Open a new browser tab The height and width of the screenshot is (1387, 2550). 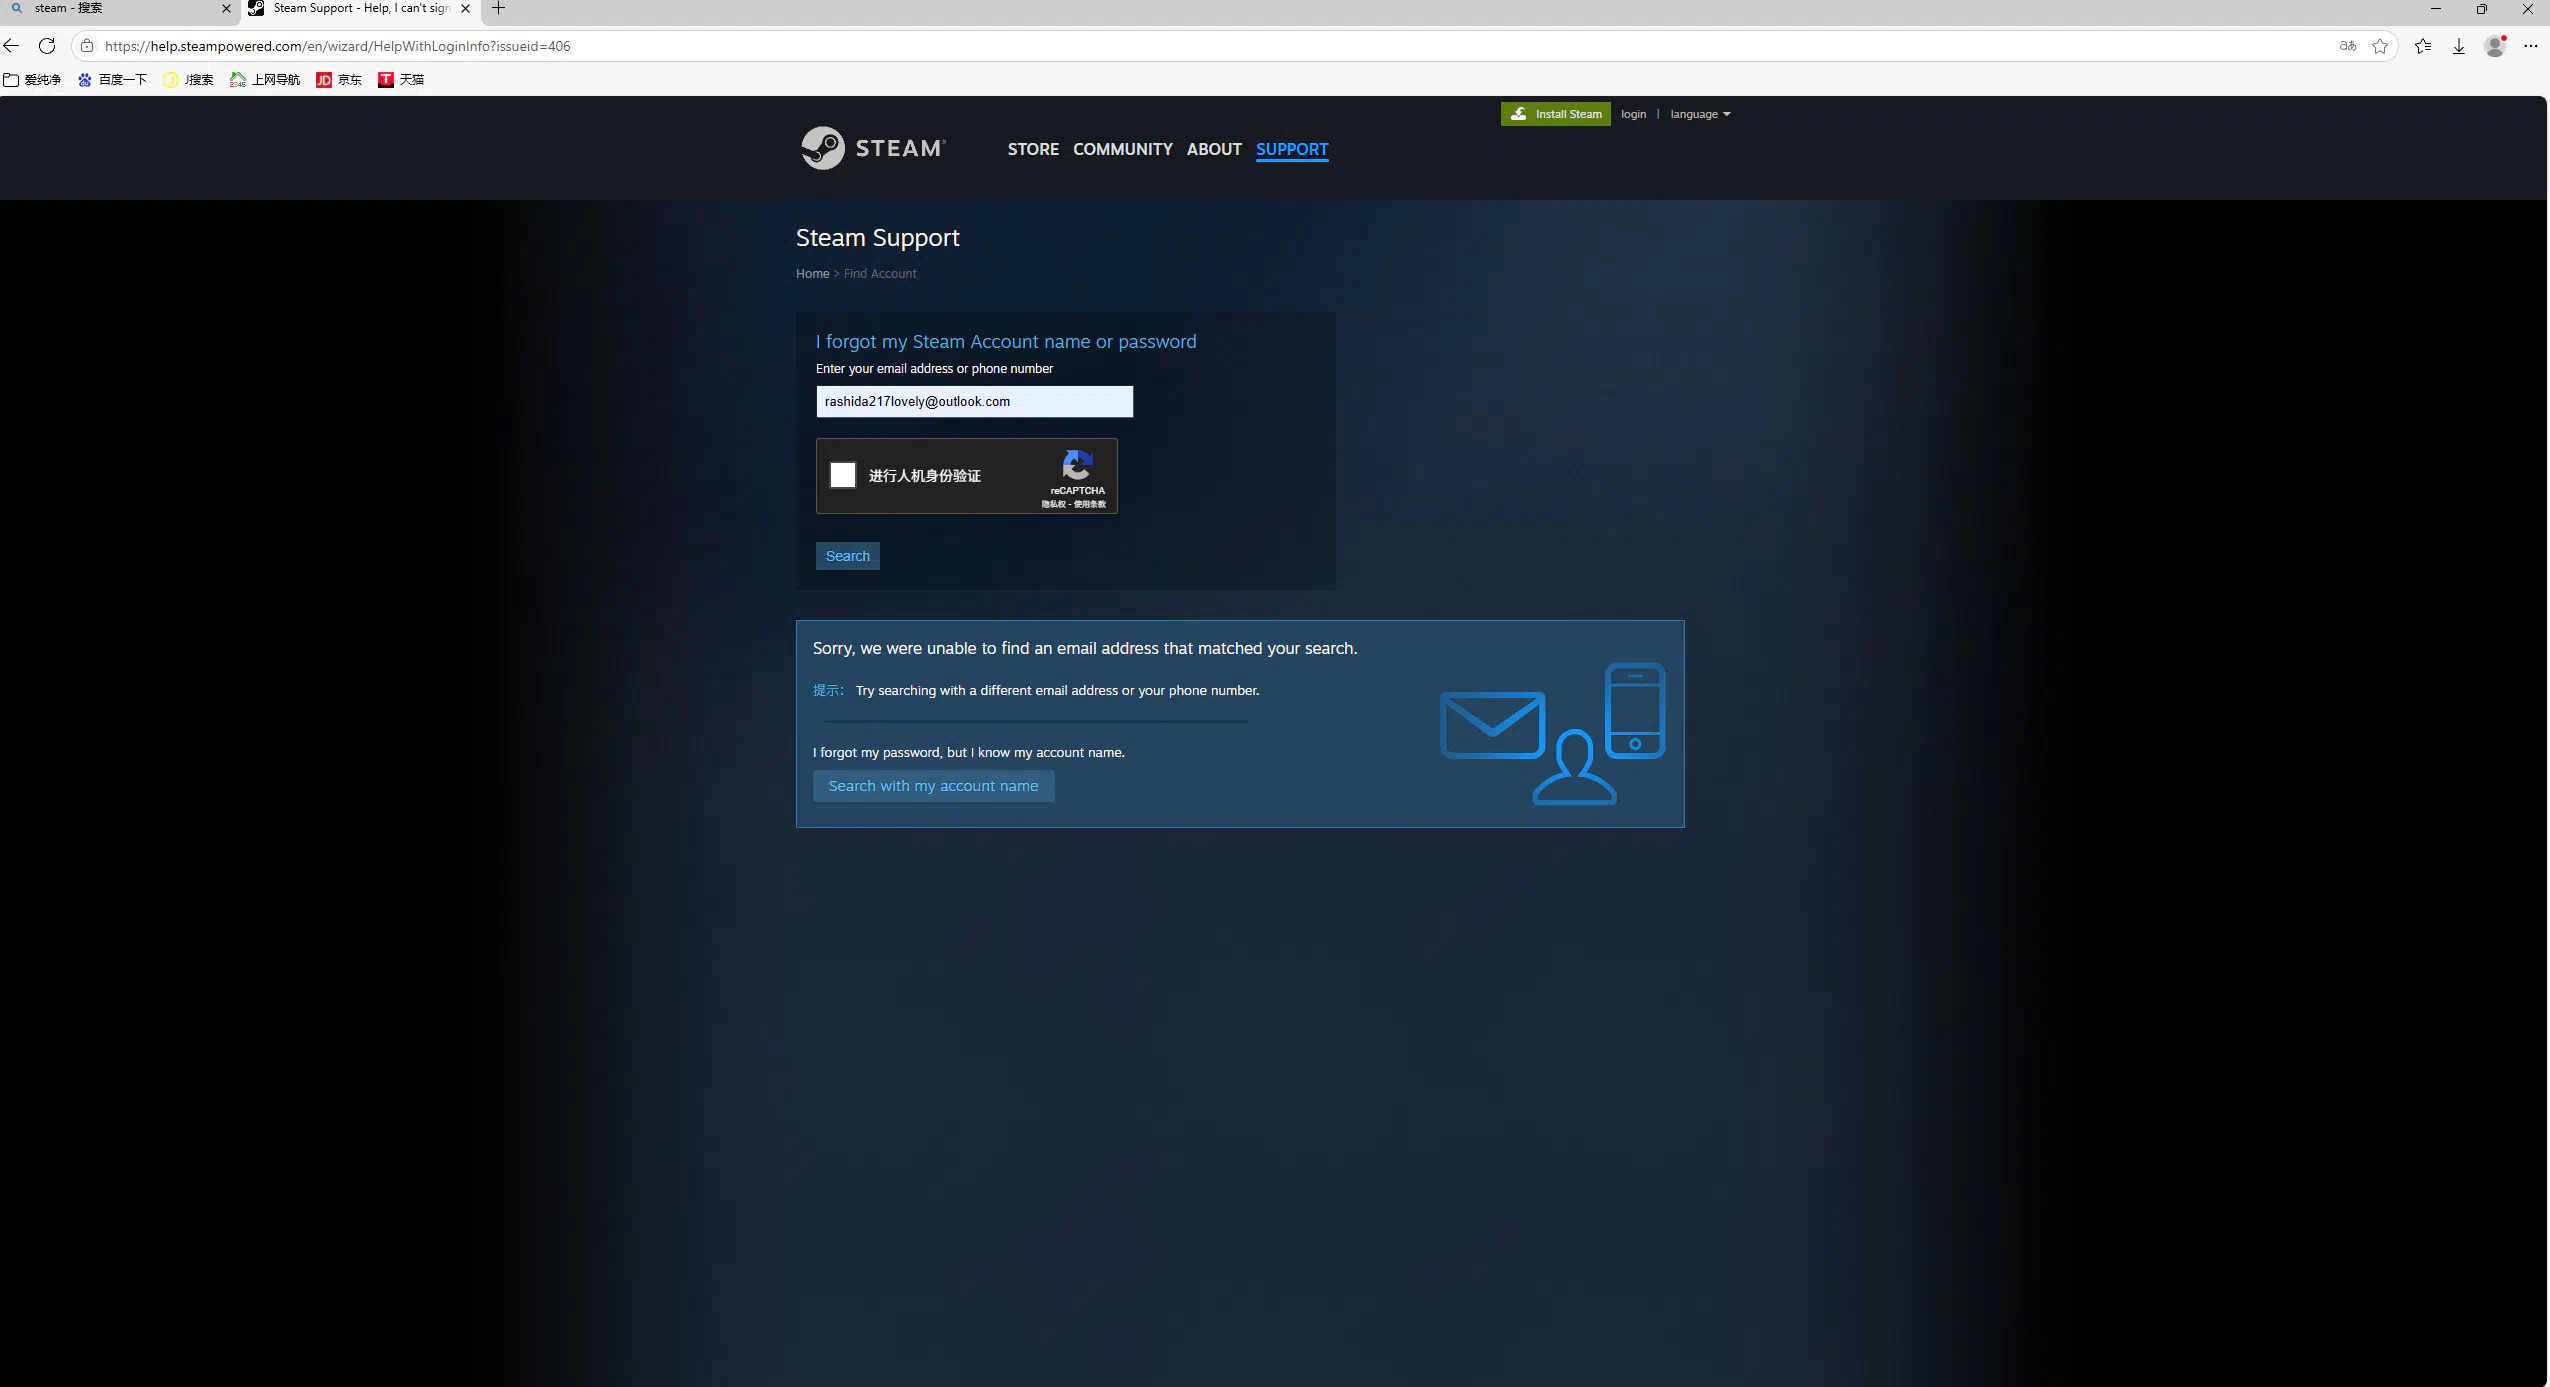(499, 9)
